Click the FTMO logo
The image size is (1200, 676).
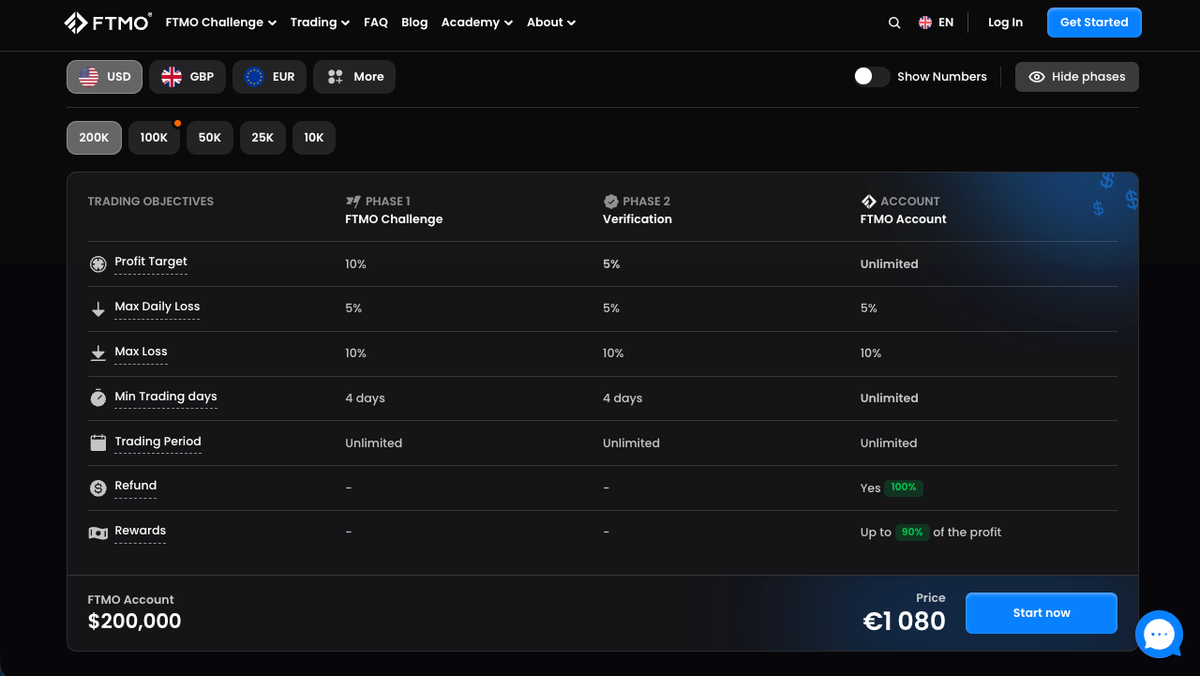[108, 22]
